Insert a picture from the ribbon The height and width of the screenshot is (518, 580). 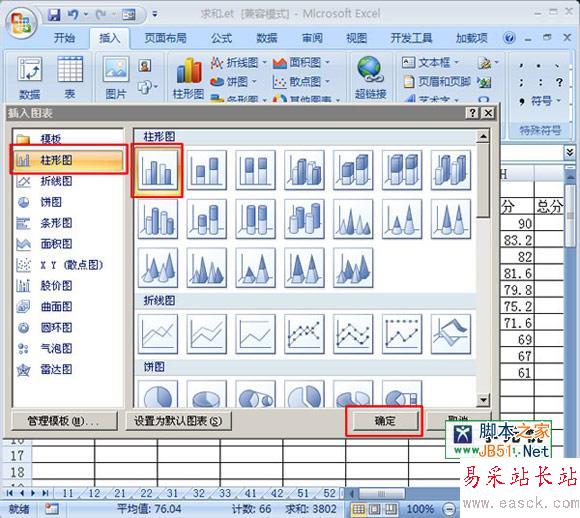pos(116,78)
